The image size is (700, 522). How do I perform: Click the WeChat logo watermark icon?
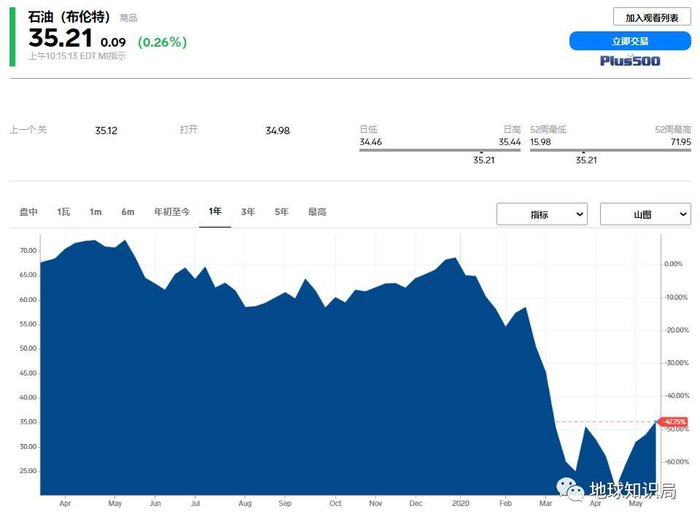click(x=572, y=489)
